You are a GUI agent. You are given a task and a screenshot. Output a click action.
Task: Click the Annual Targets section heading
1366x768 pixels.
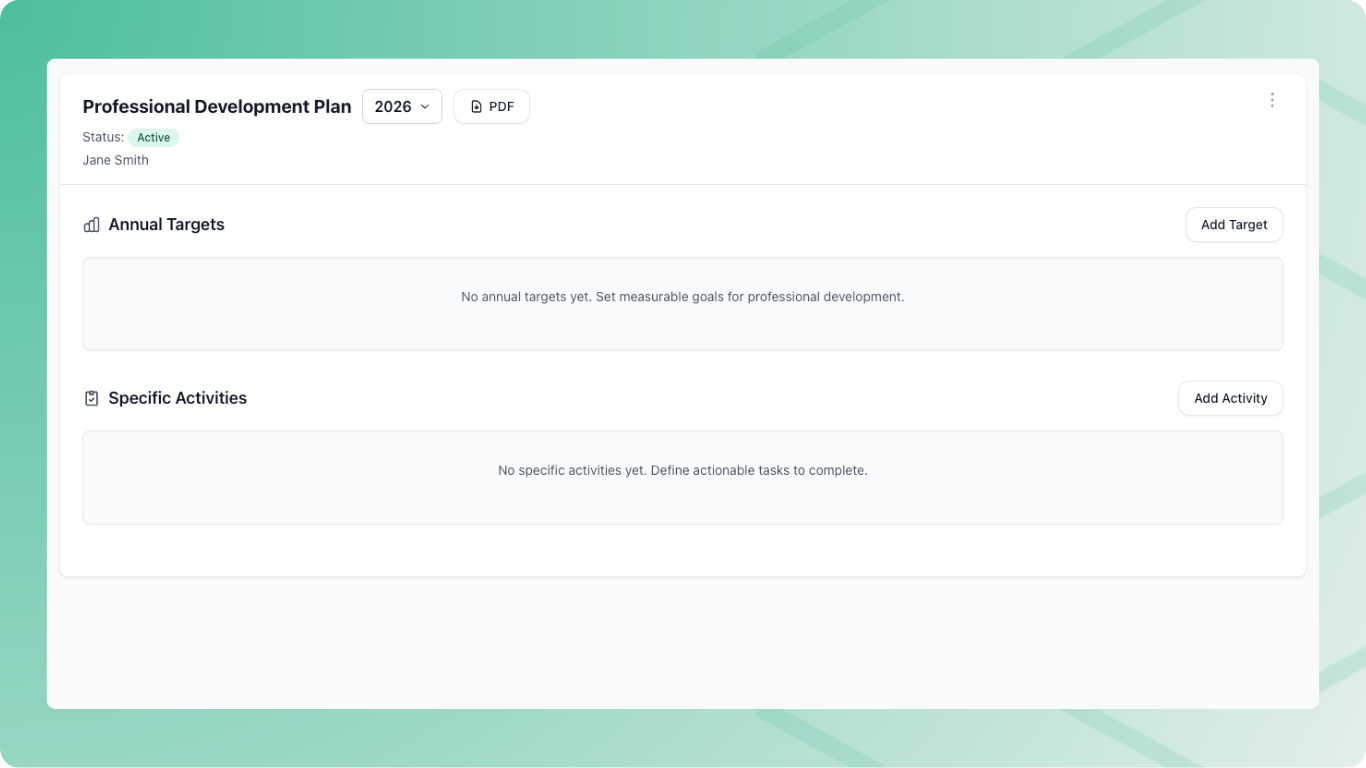[x=166, y=225]
